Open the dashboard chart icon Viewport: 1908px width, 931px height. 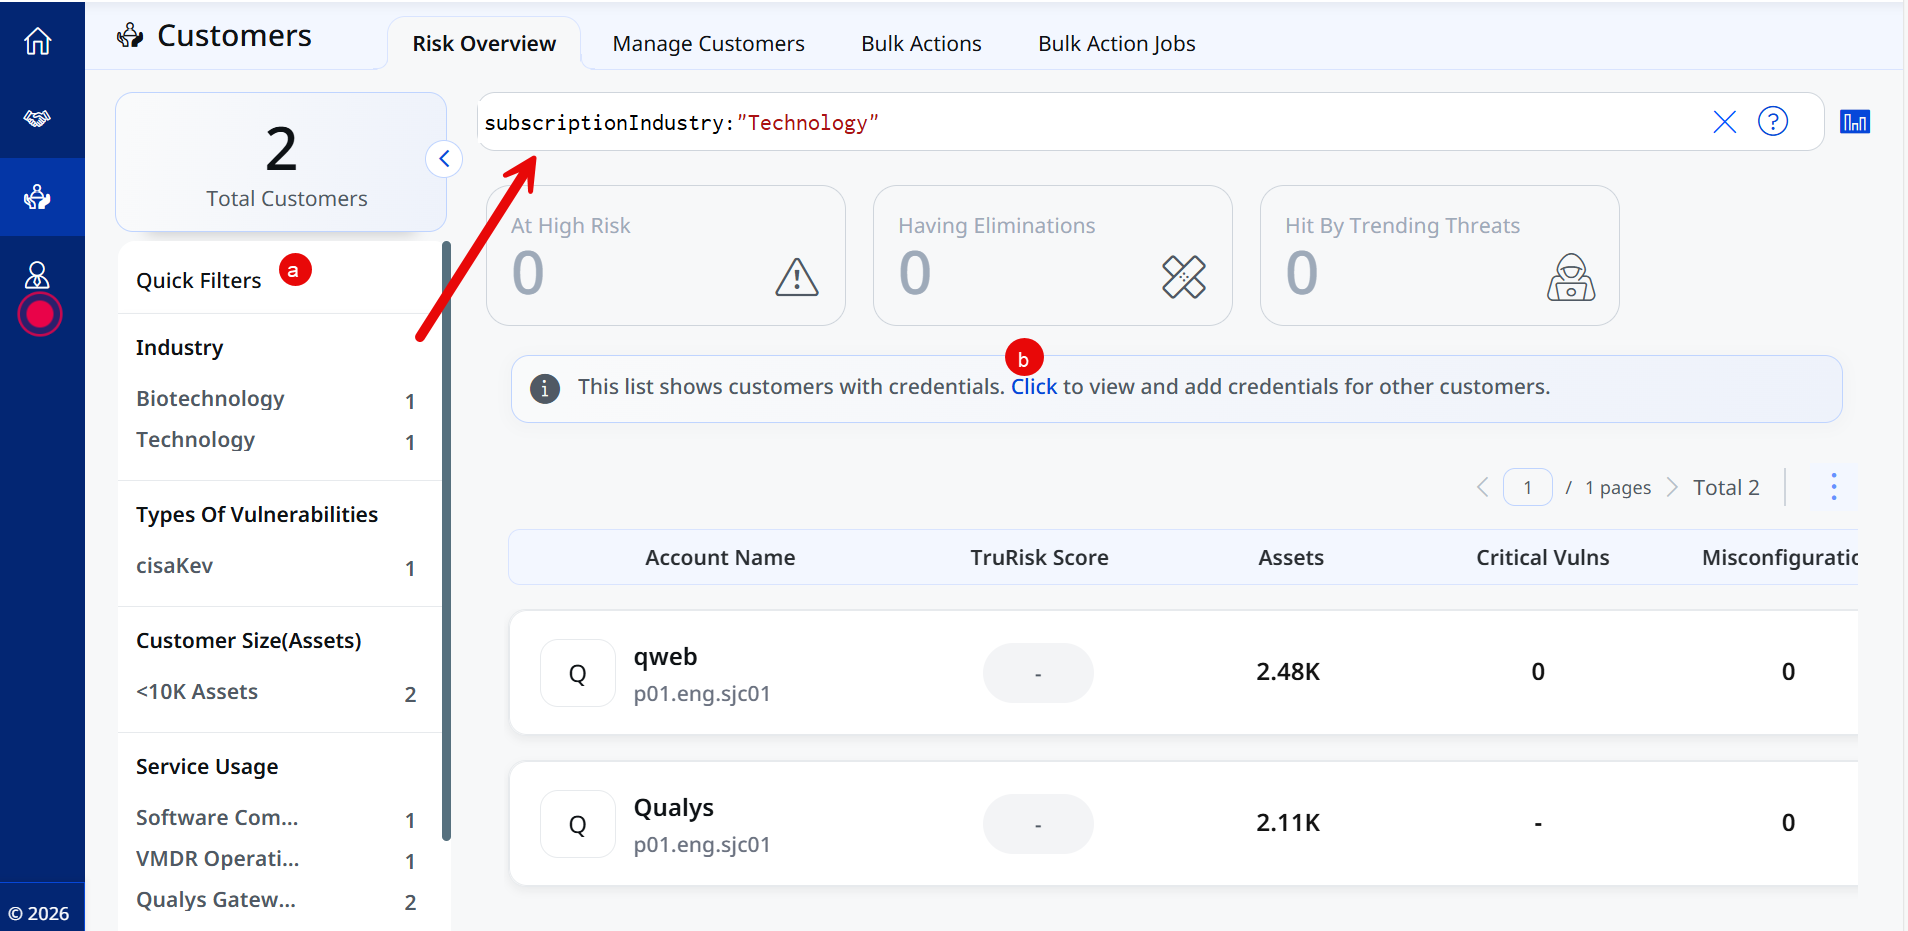click(x=1855, y=122)
